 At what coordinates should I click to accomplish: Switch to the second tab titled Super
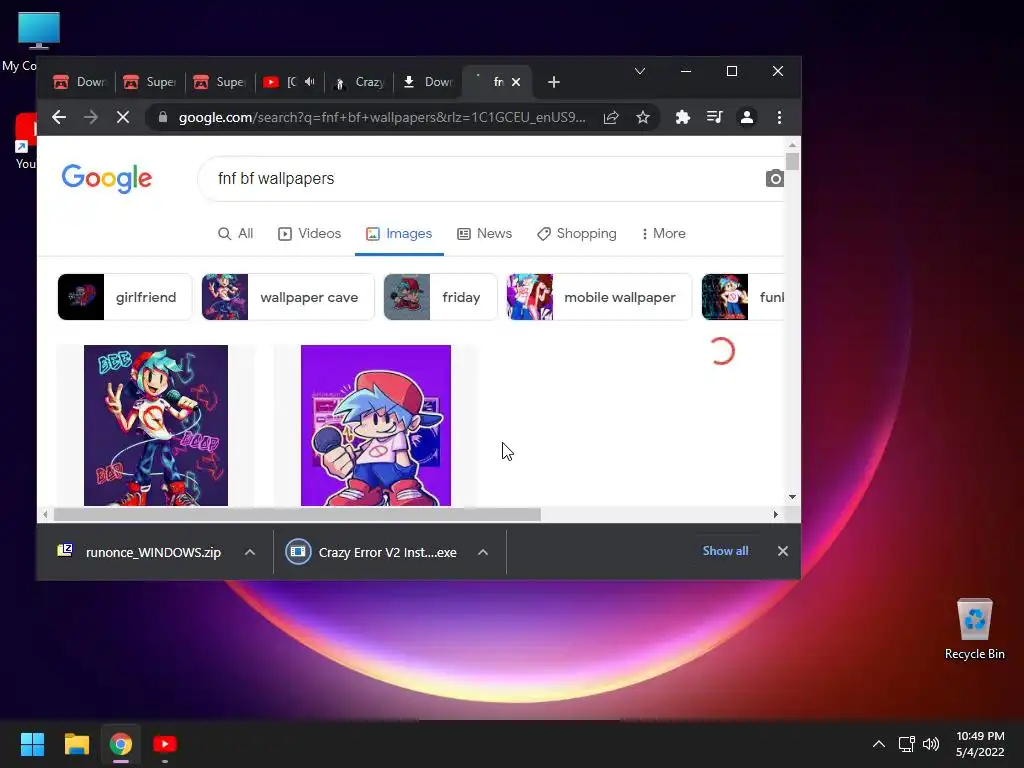[150, 82]
